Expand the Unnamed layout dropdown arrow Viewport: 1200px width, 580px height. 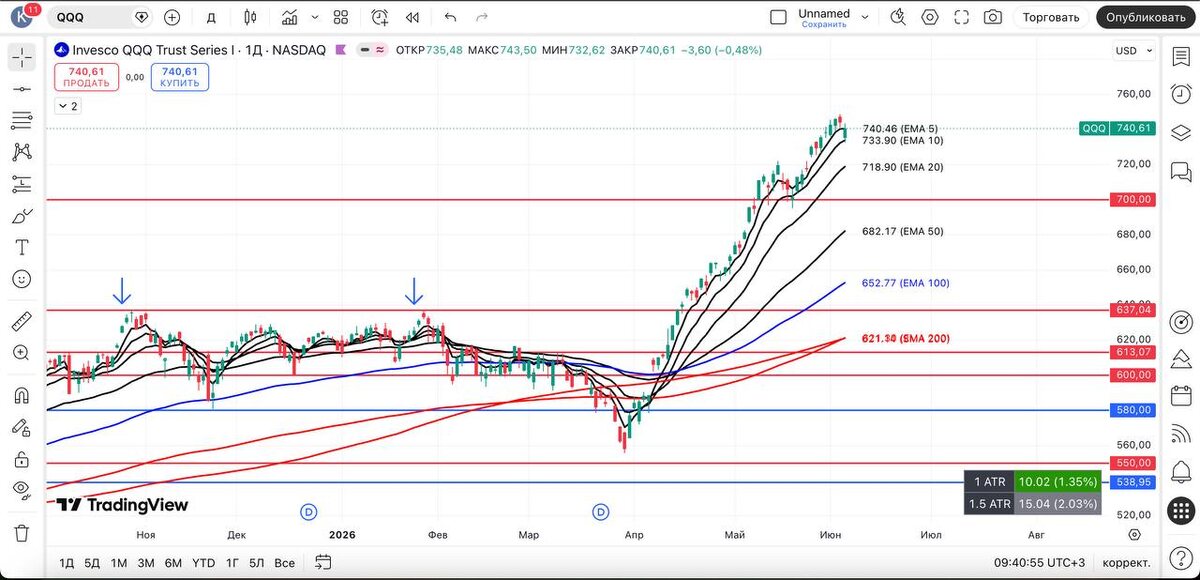(865, 17)
